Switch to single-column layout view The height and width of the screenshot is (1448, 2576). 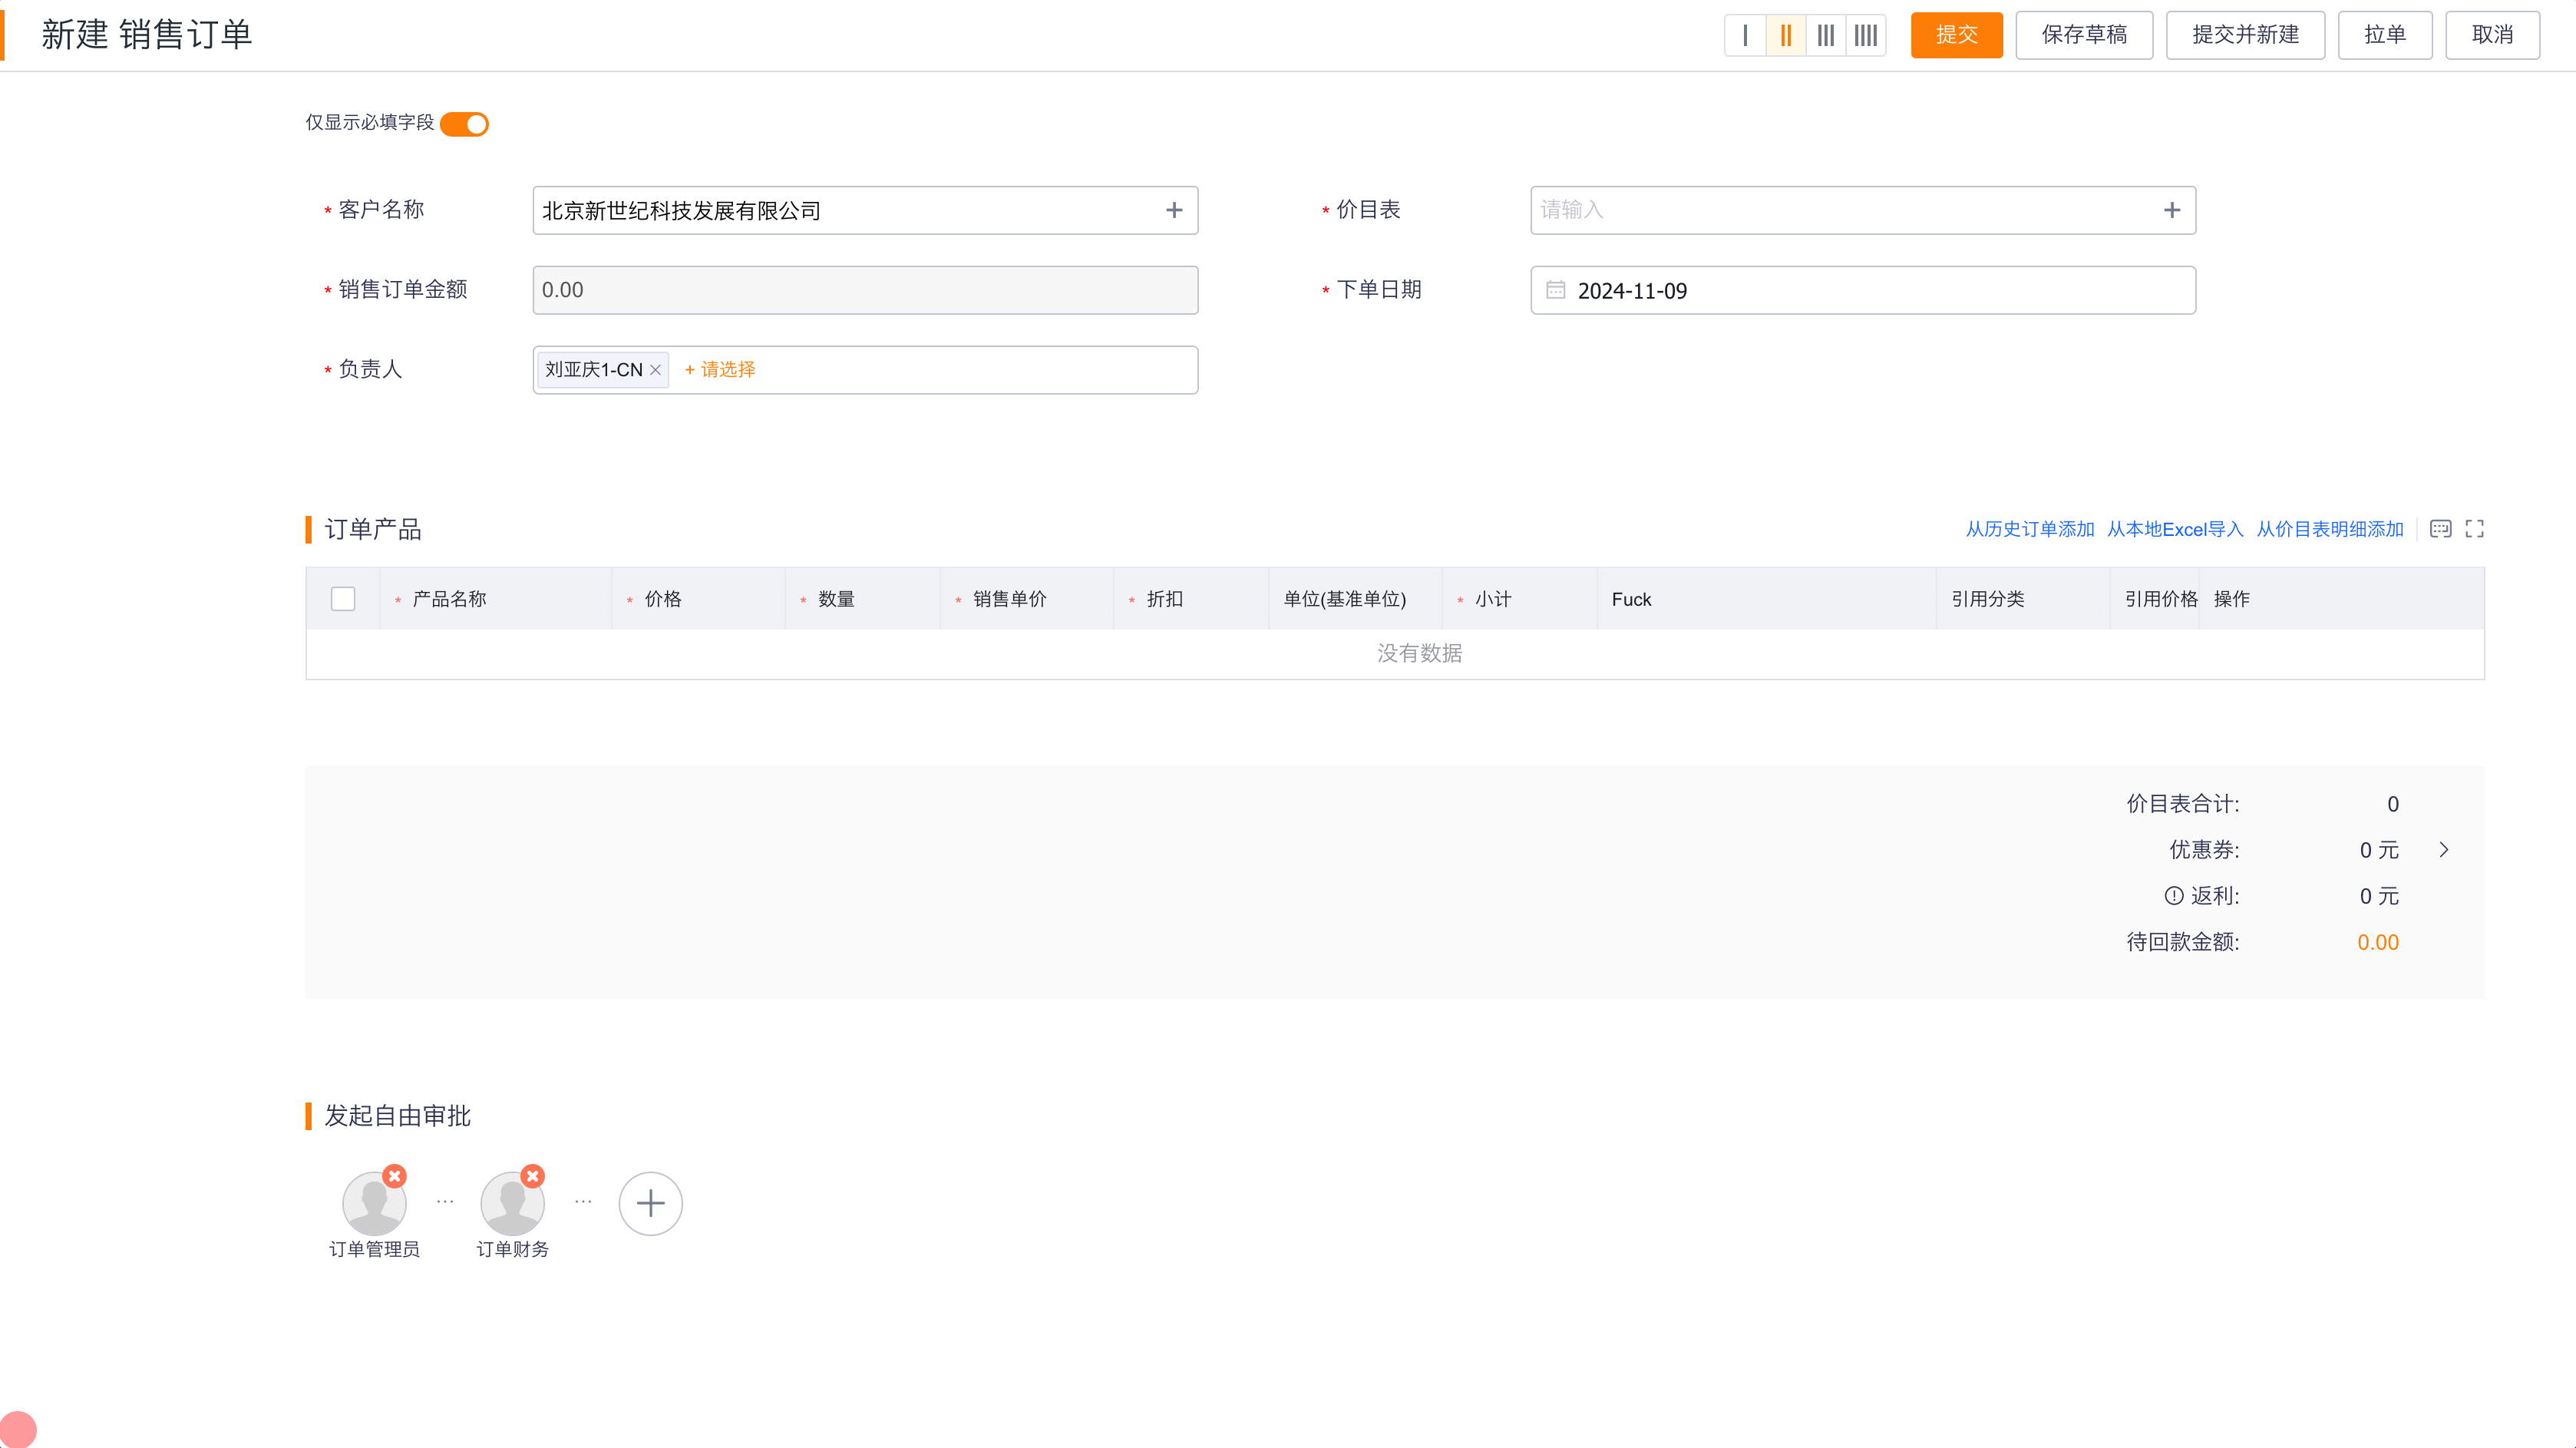click(1746, 35)
